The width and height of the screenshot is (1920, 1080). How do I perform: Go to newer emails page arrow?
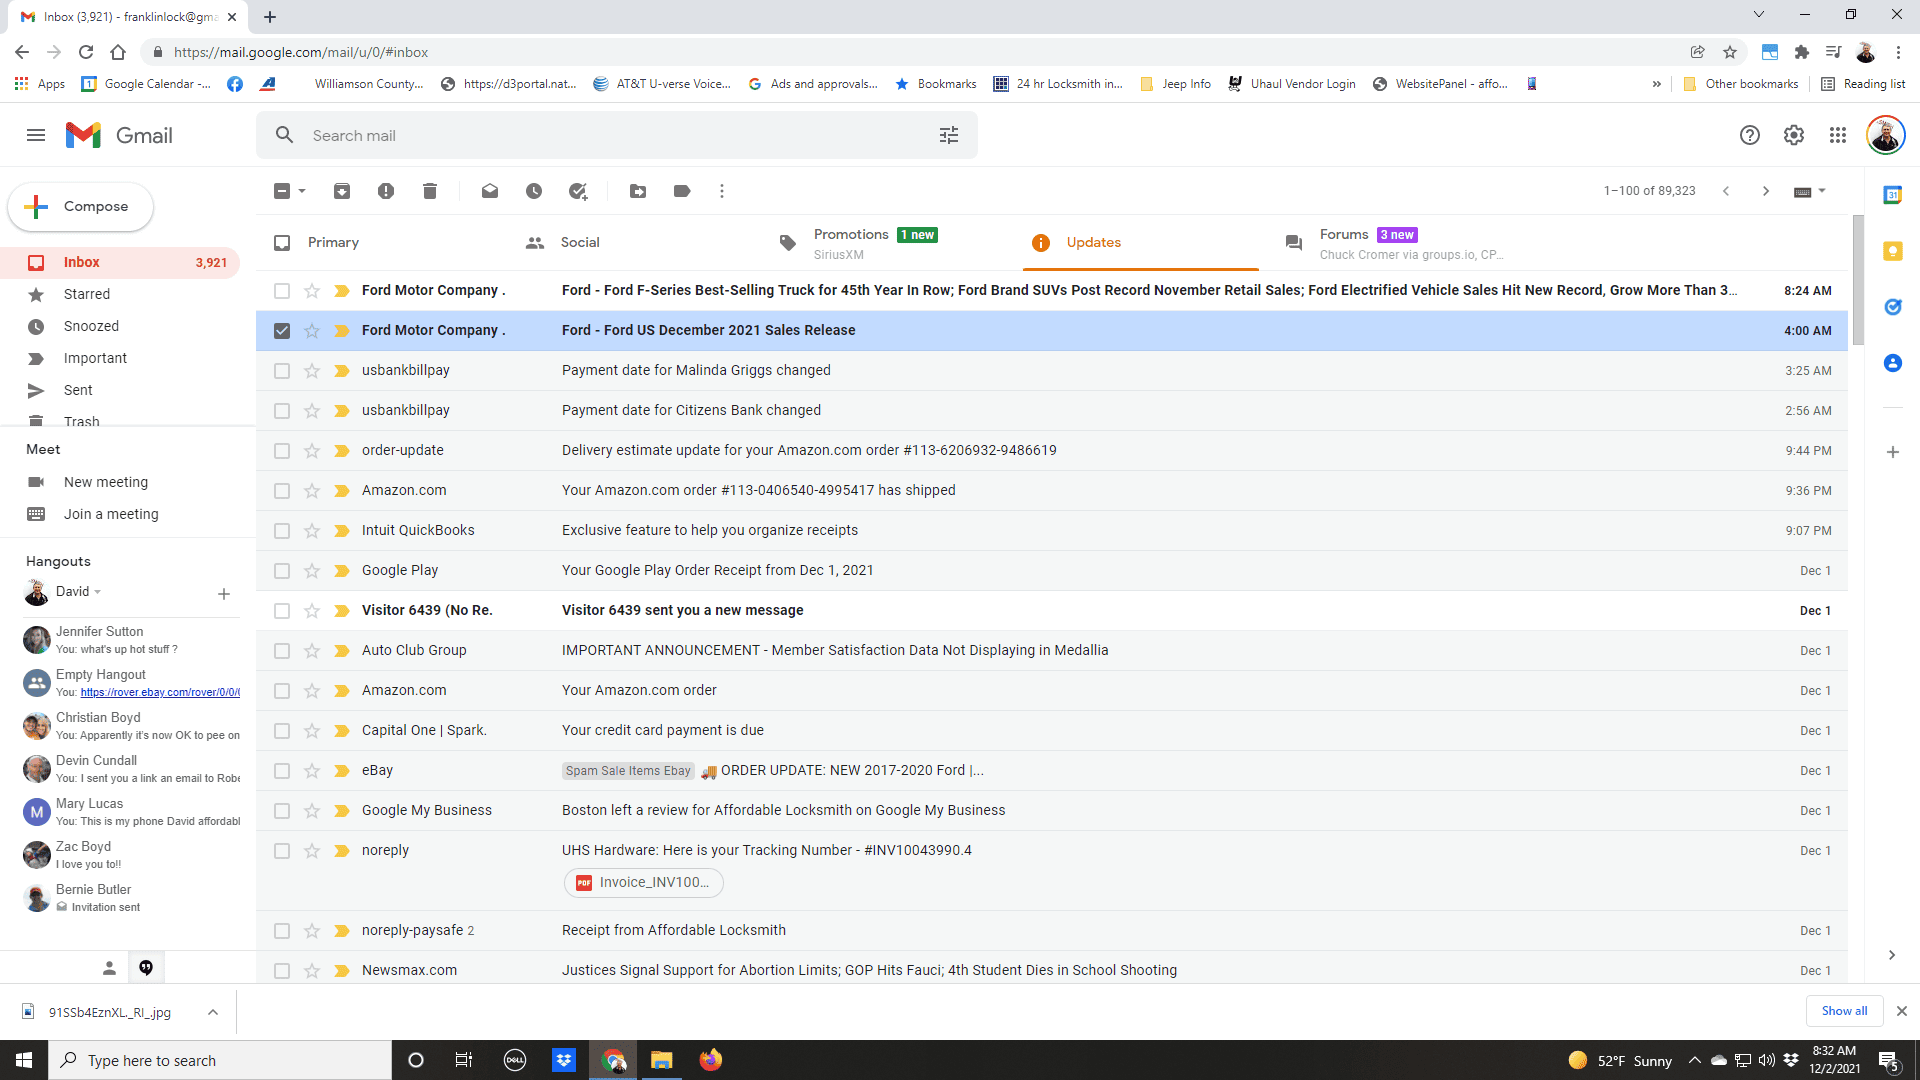1726,191
